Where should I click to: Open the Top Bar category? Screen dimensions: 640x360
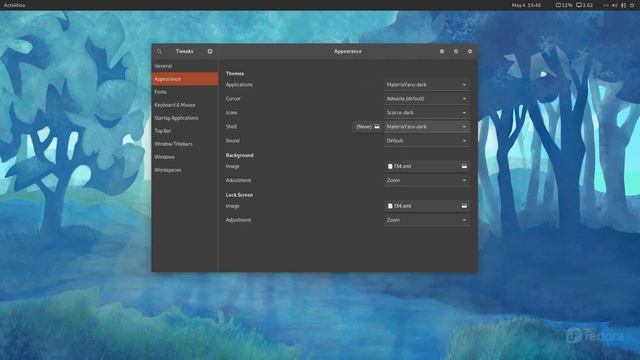pyautogui.click(x=185, y=131)
